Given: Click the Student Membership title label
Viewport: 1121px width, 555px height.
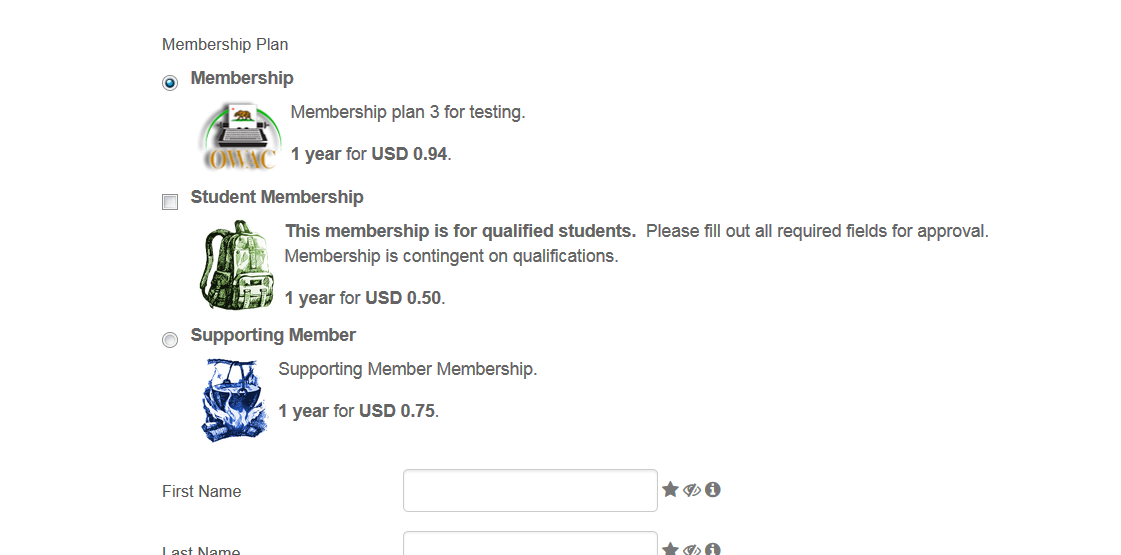Looking at the screenshot, I should tap(277, 197).
